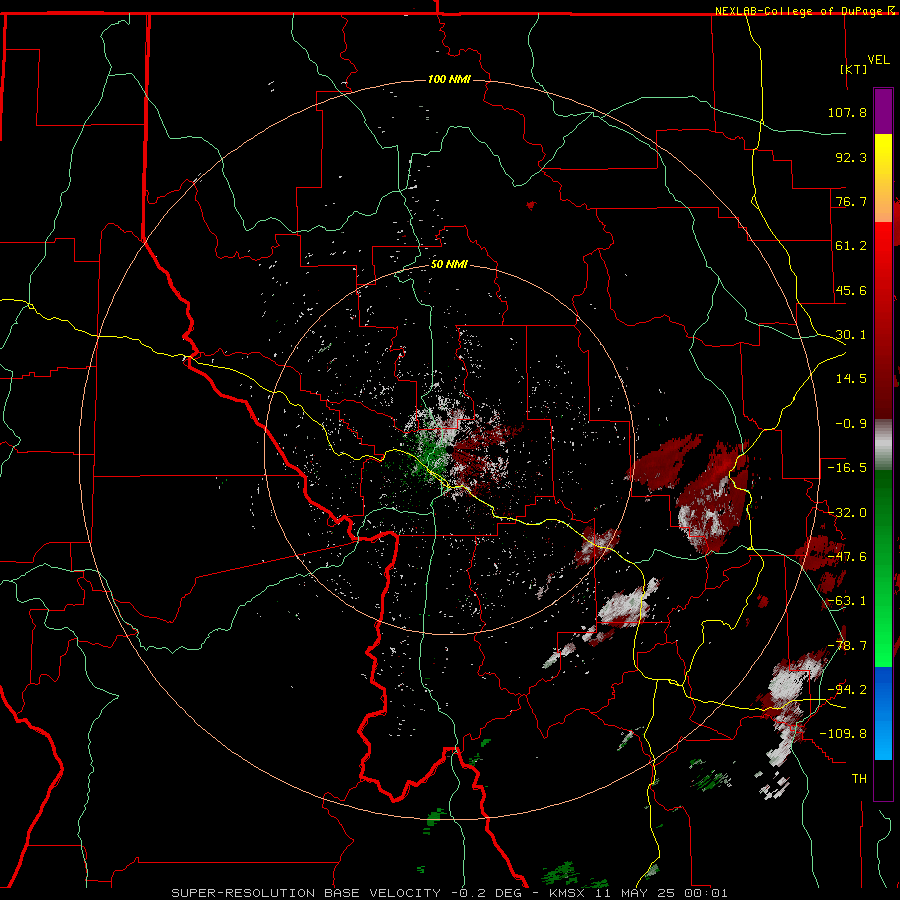Click the TH label on the legend
The image size is (900, 900).
coord(859,778)
